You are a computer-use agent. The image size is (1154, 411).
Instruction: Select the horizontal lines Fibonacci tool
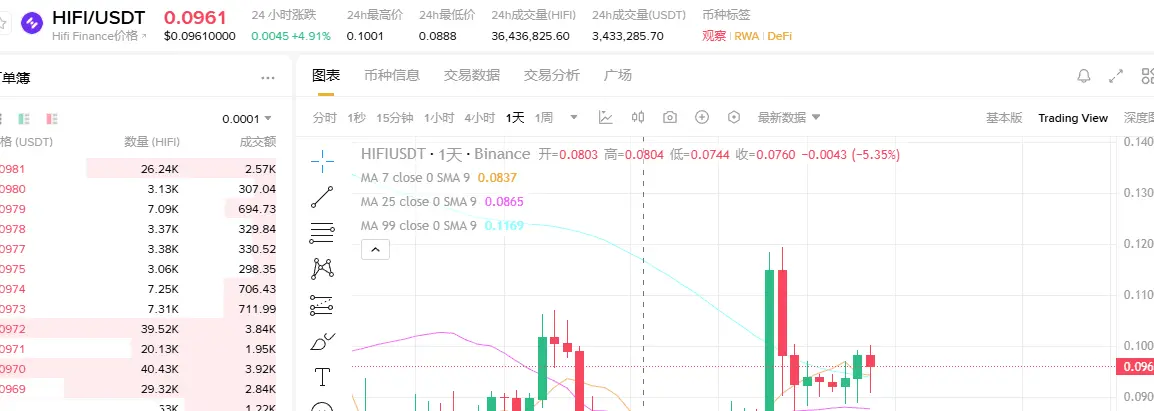point(322,233)
